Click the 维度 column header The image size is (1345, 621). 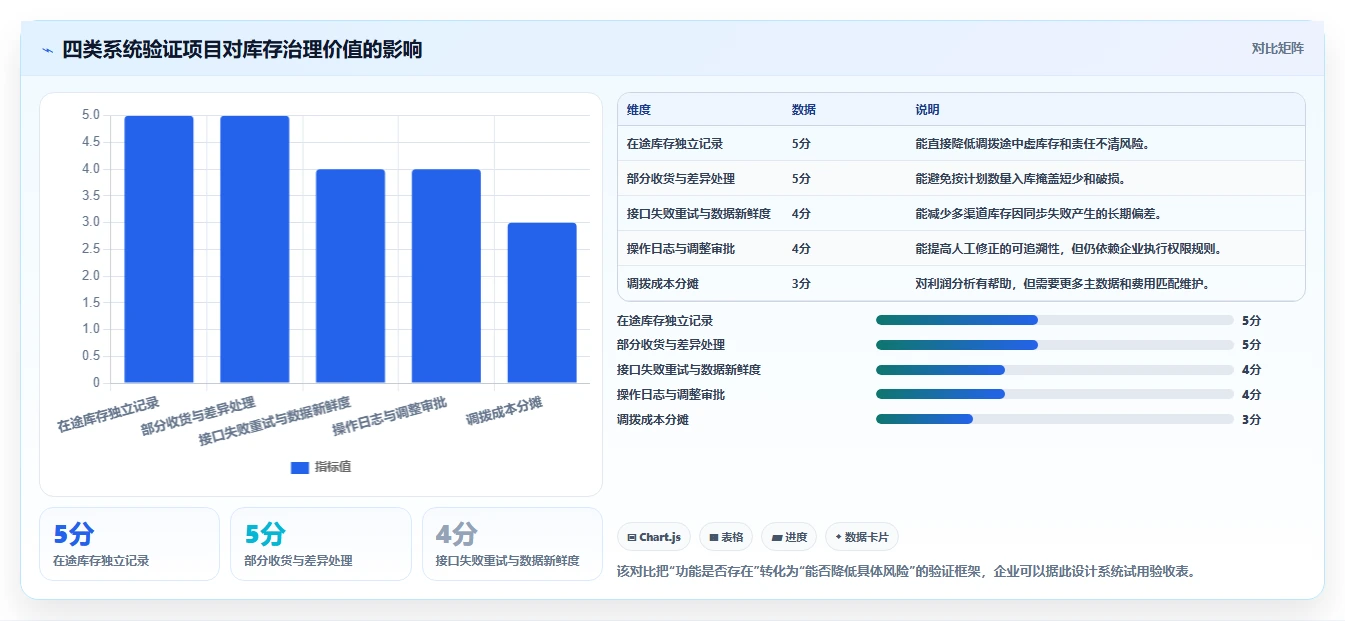point(639,110)
